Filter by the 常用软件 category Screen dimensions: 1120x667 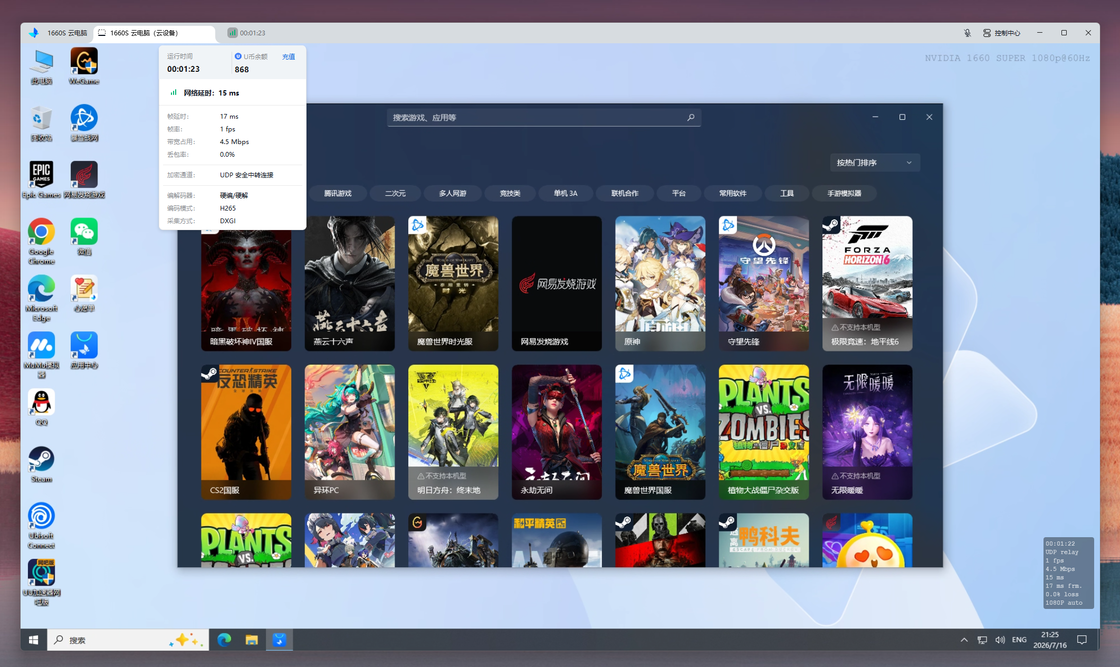[x=732, y=194]
